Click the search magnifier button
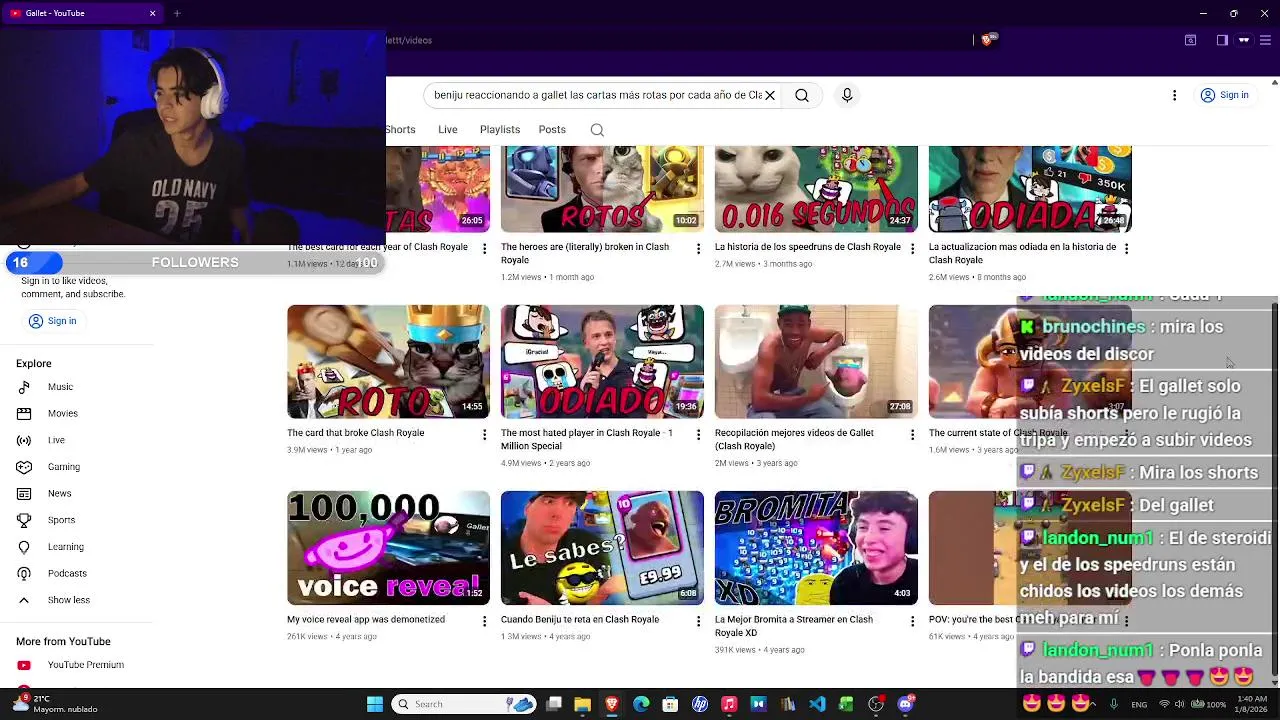Image resolution: width=1280 pixels, height=720 pixels. point(802,95)
